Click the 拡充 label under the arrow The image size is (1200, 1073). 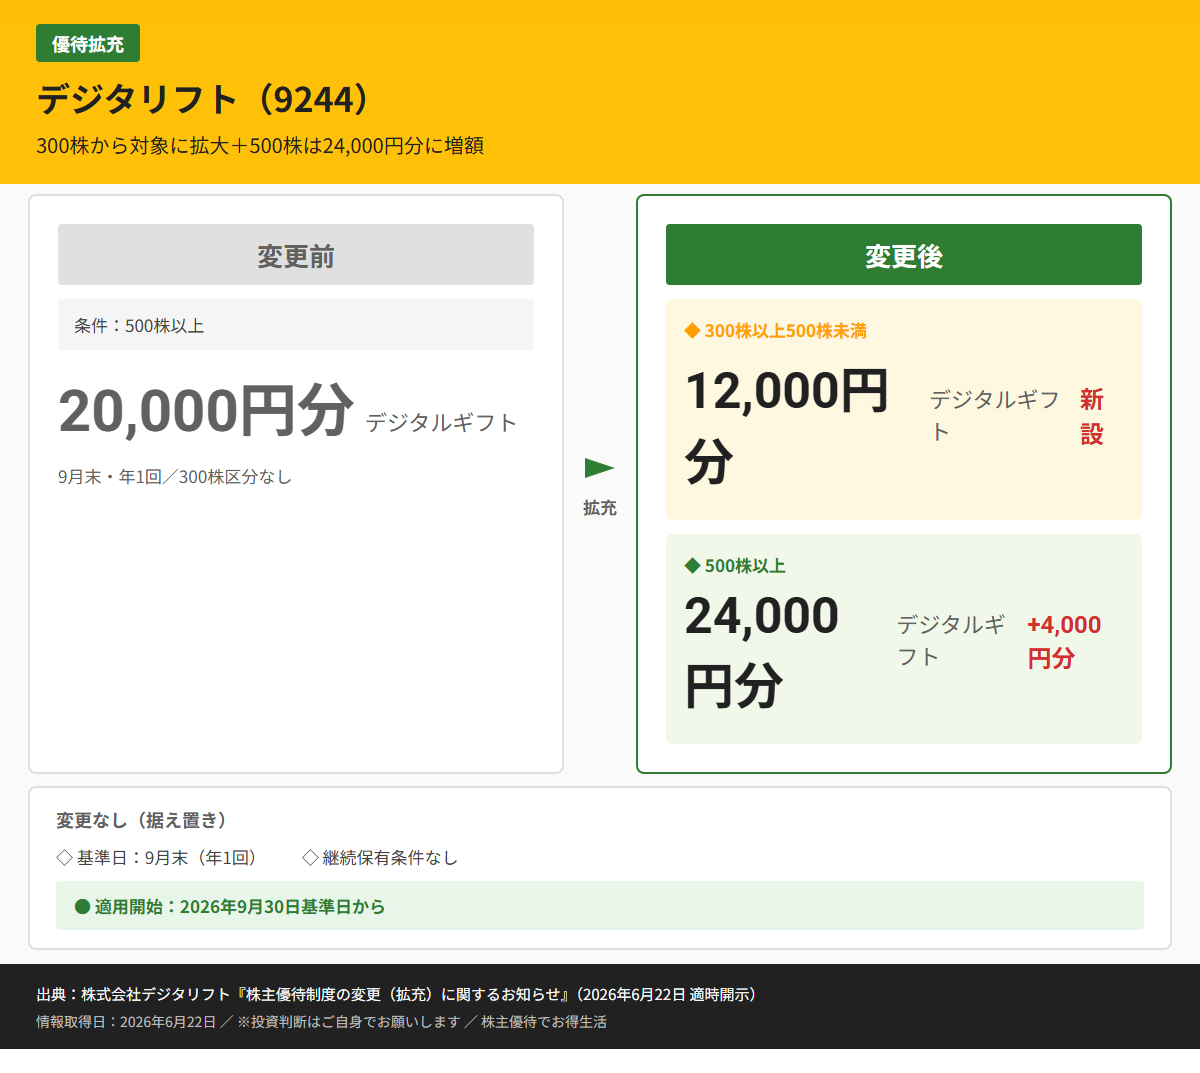click(600, 508)
